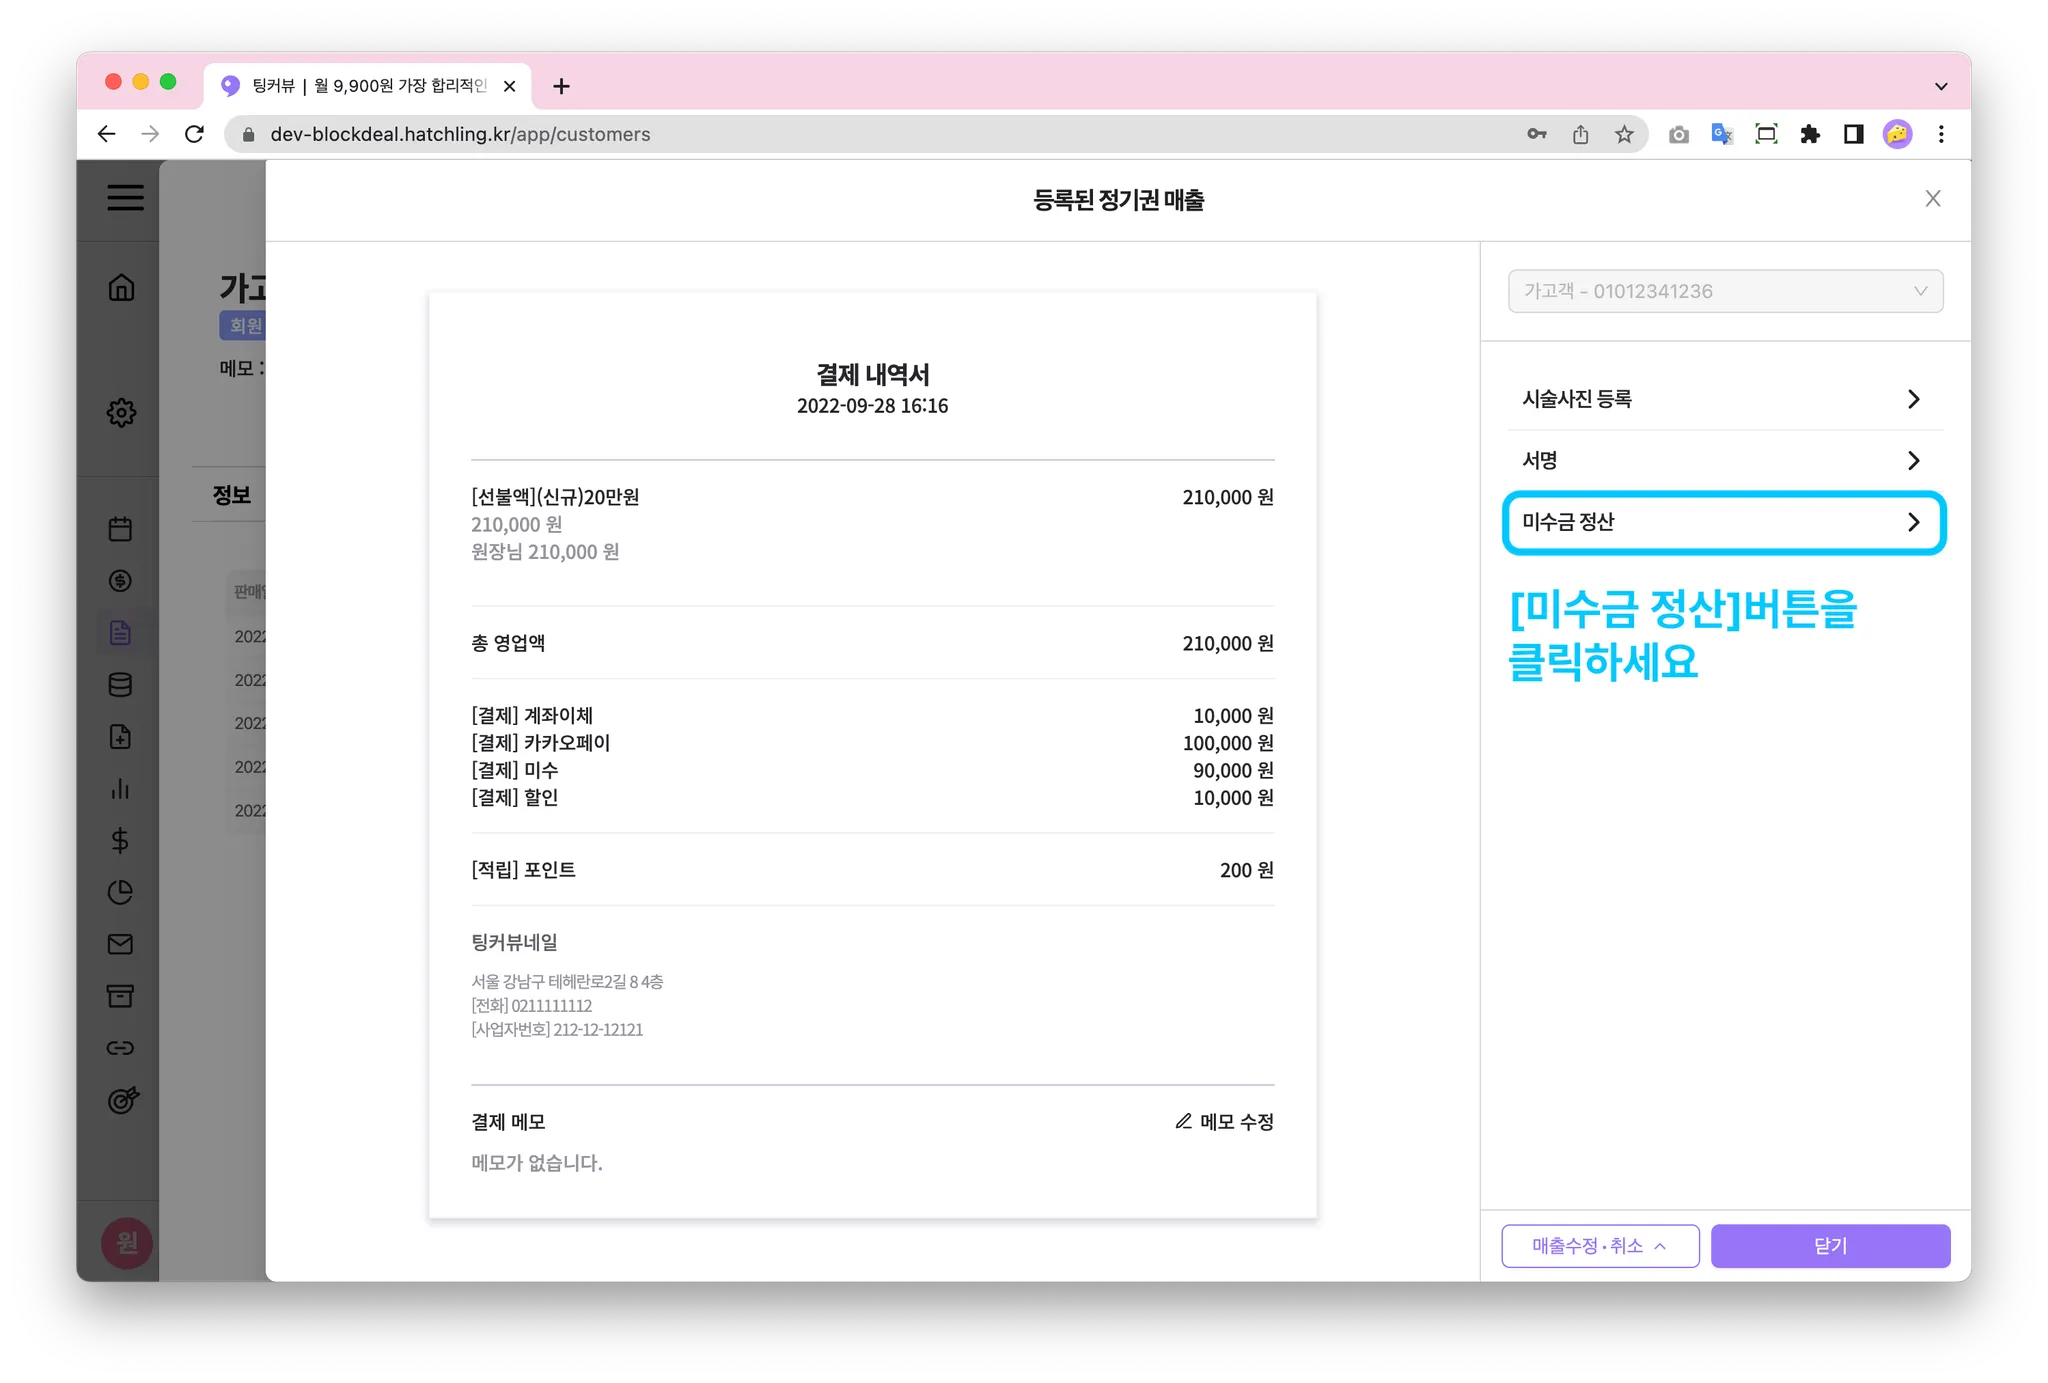Click the database stack sidebar icon
Image resolution: width=2048 pixels, height=1383 pixels.
pos(120,685)
